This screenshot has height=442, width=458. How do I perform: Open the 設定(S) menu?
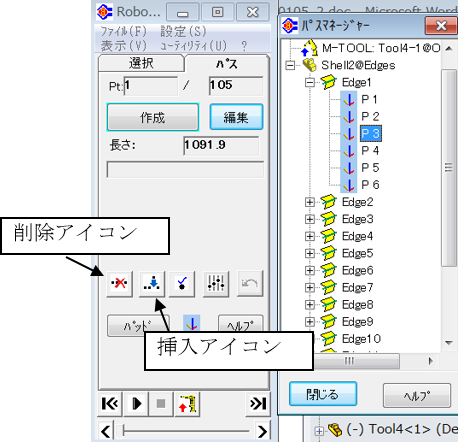tap(183, 32)
